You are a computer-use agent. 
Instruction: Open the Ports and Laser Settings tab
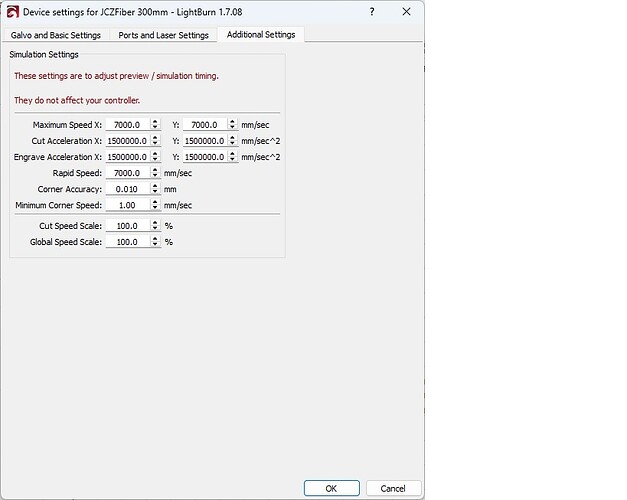pyautogui.click(x=163, y=35)
